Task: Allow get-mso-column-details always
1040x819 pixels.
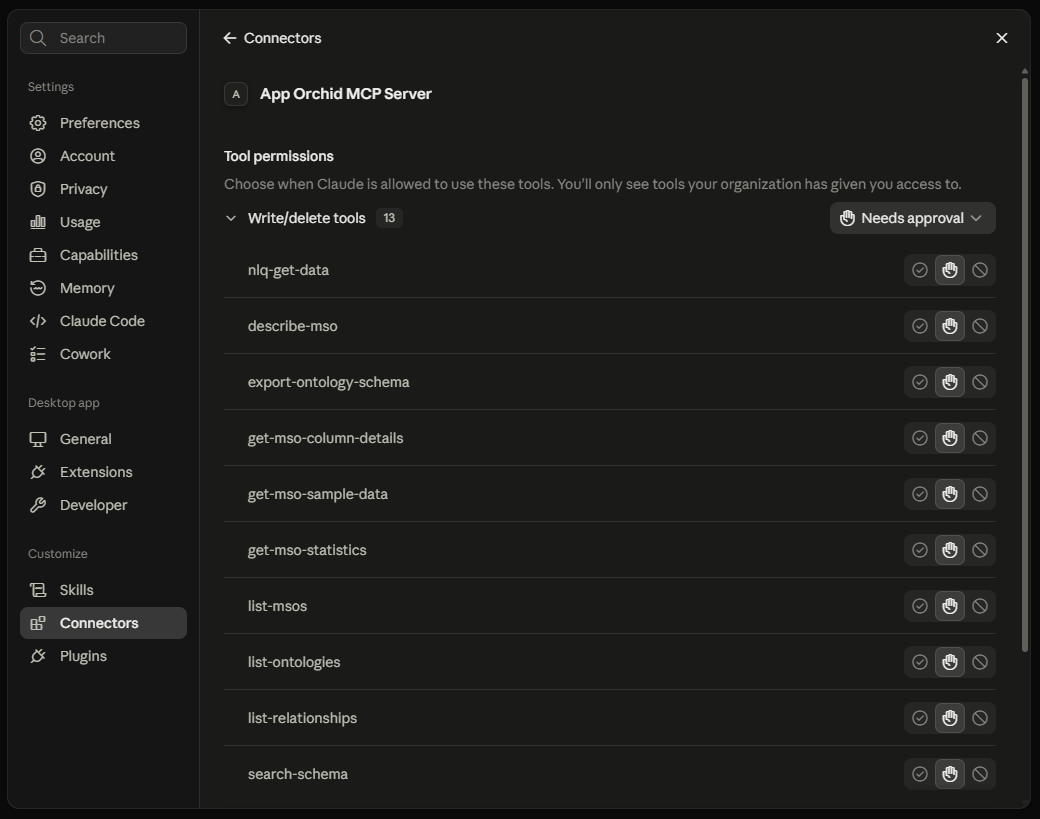Action: 919,438
